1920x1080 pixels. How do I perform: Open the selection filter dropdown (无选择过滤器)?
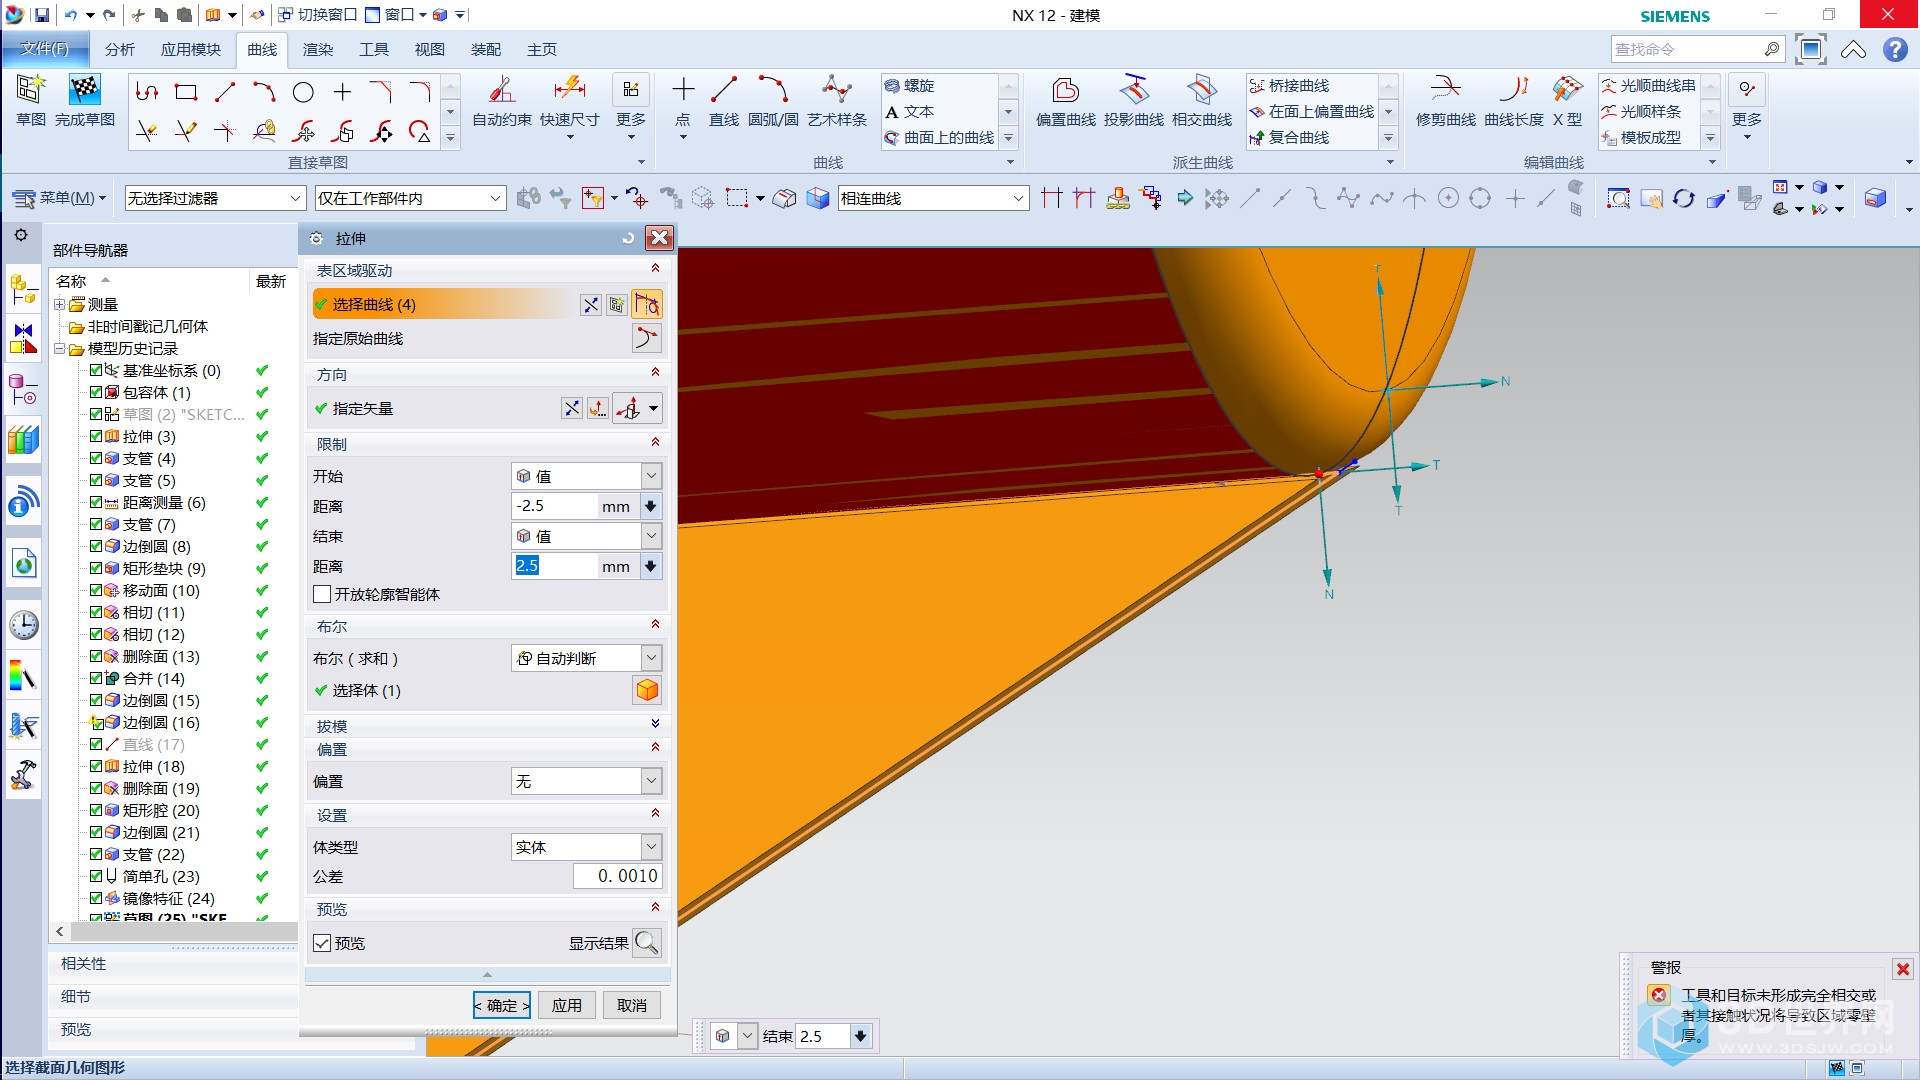pos(214,198)
